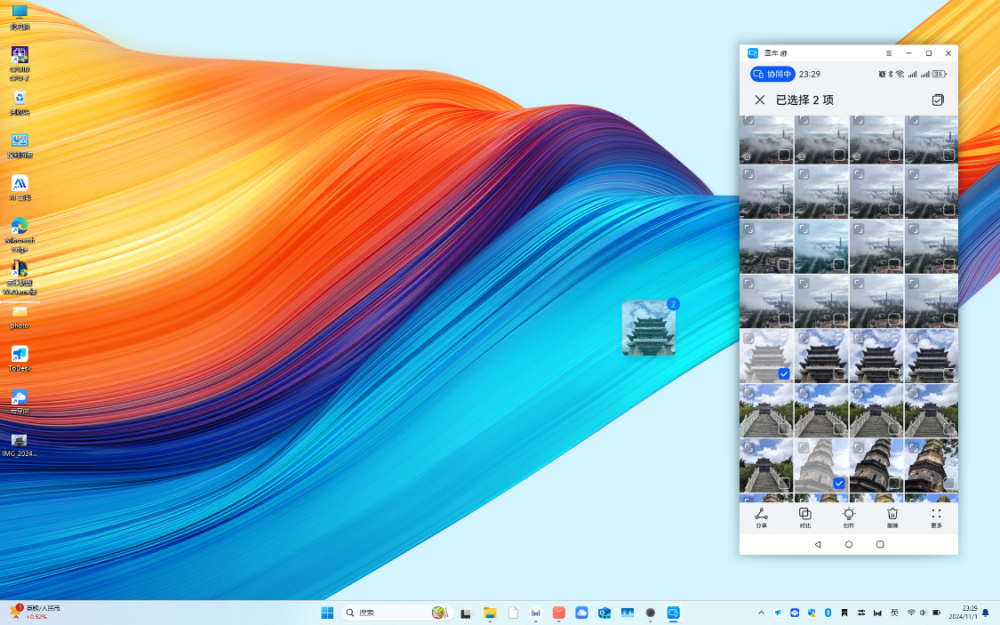Click the multi-screen app logo in title bar
1000x625 pixels.
point(753,53)
